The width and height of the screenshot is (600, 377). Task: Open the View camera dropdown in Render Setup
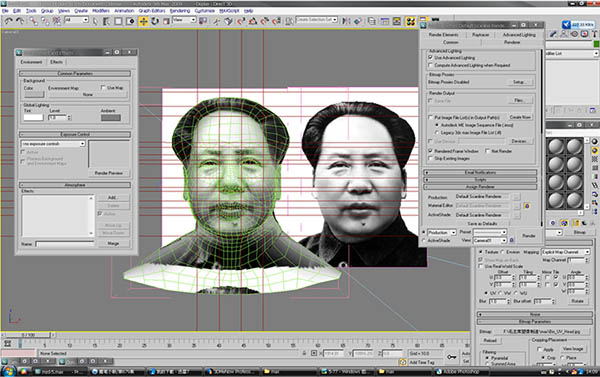point(490,240)
